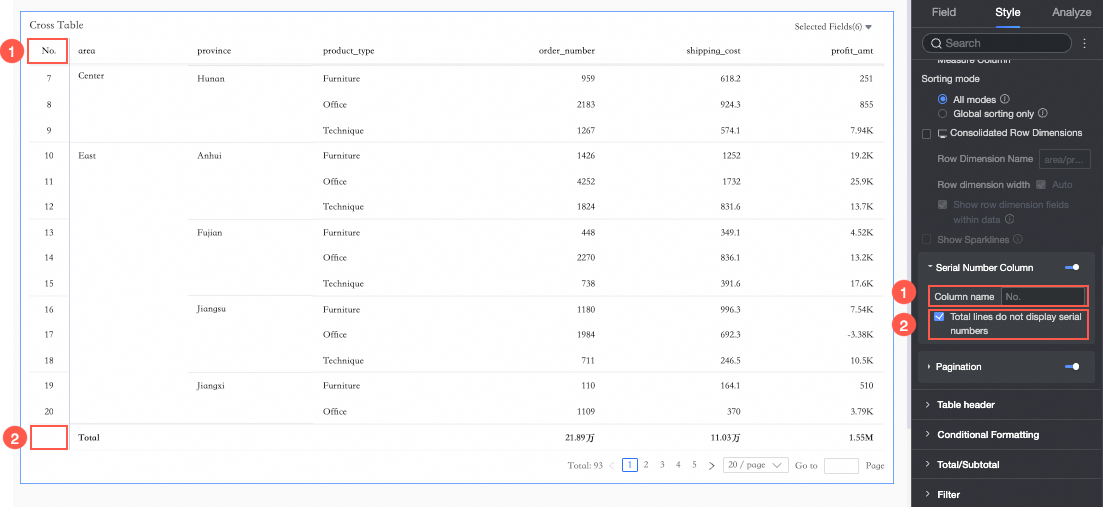Viewport: 1103px width, 507px height.
Task: Click the Column name input field
Action: [x=1042, y=297]
